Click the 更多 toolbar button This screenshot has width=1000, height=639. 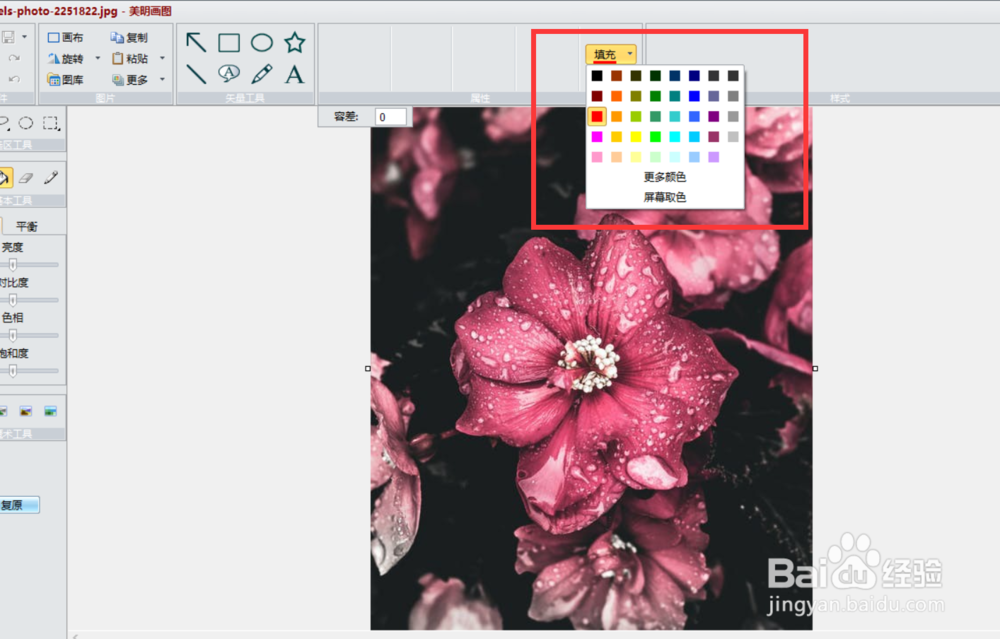point(129,80)
